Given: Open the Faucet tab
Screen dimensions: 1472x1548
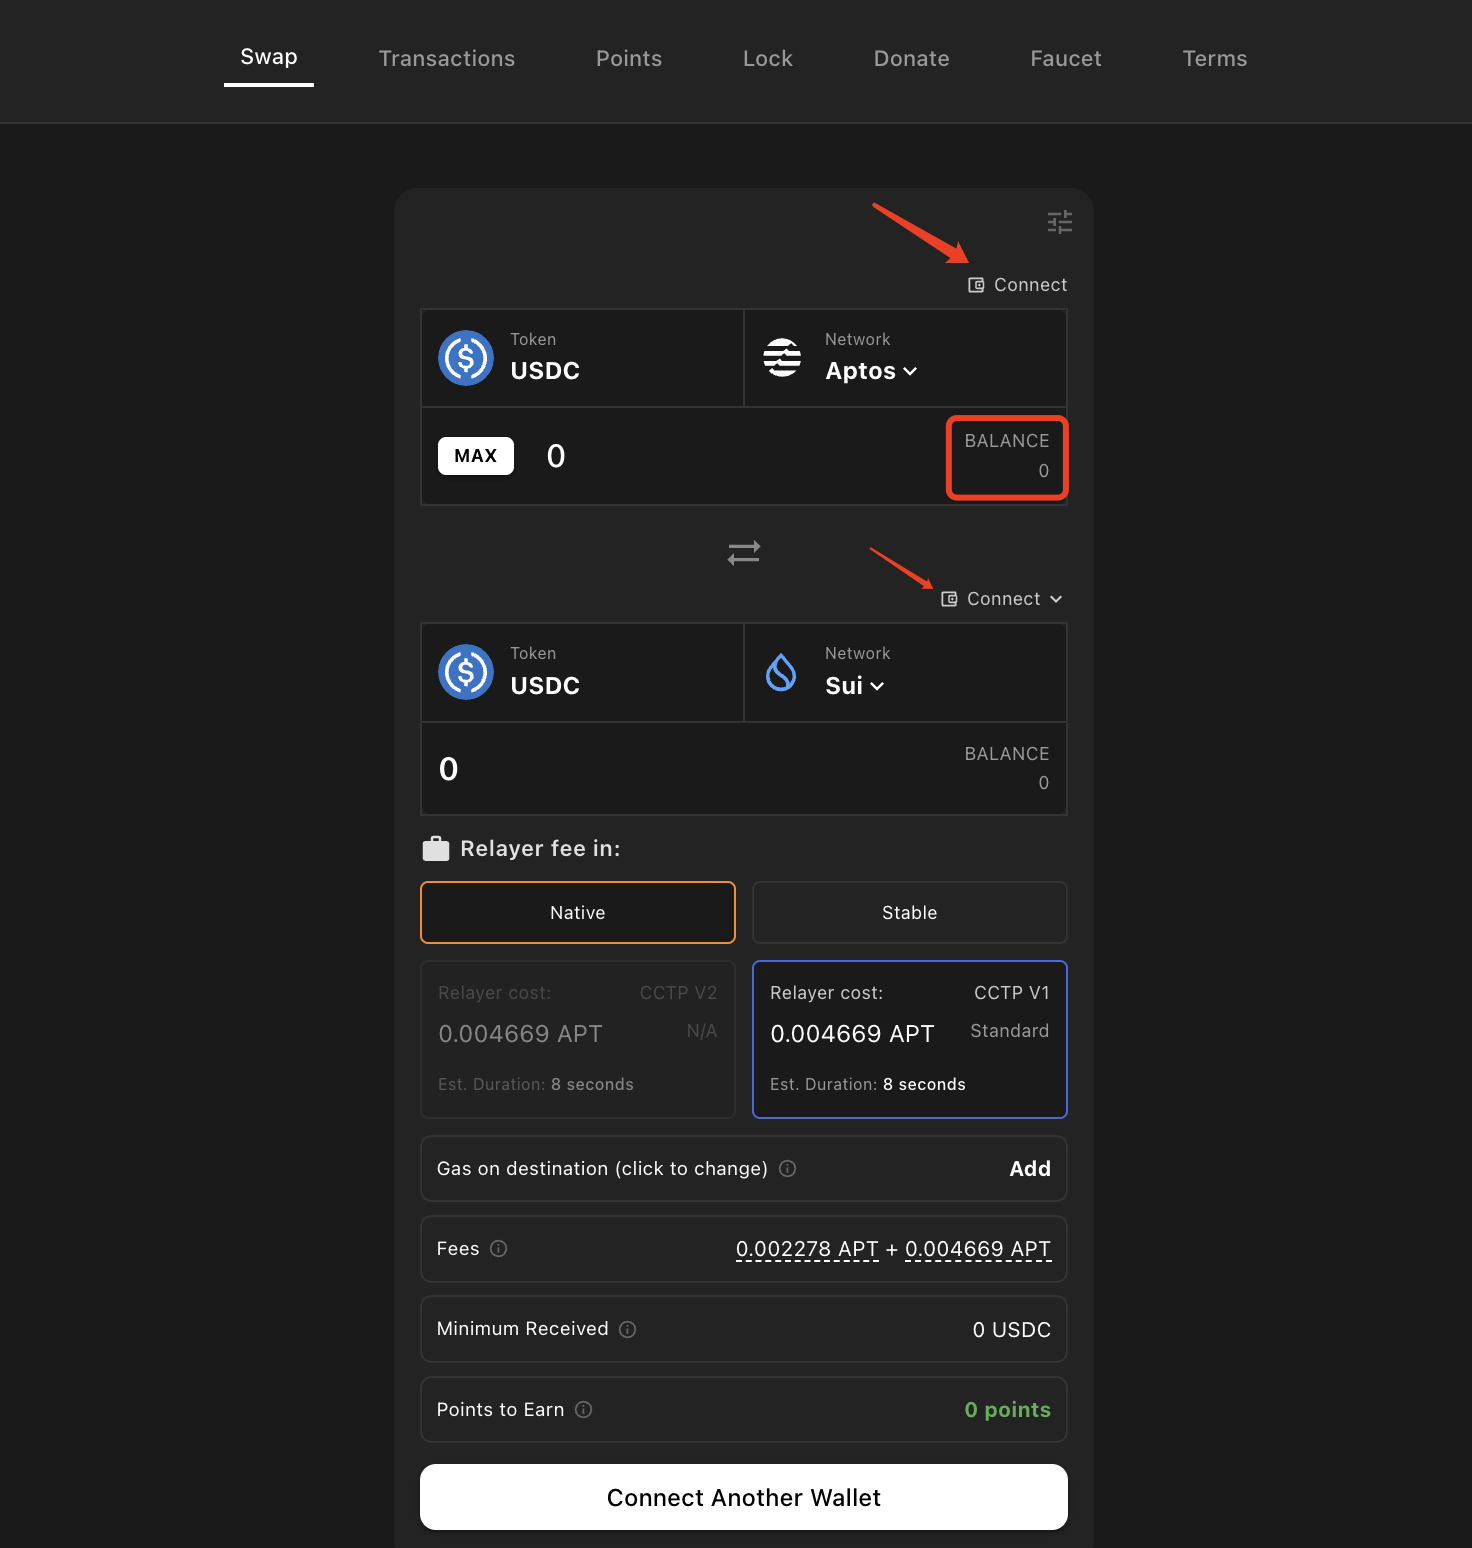Looking at the screenshot, I should point(1066,58).
